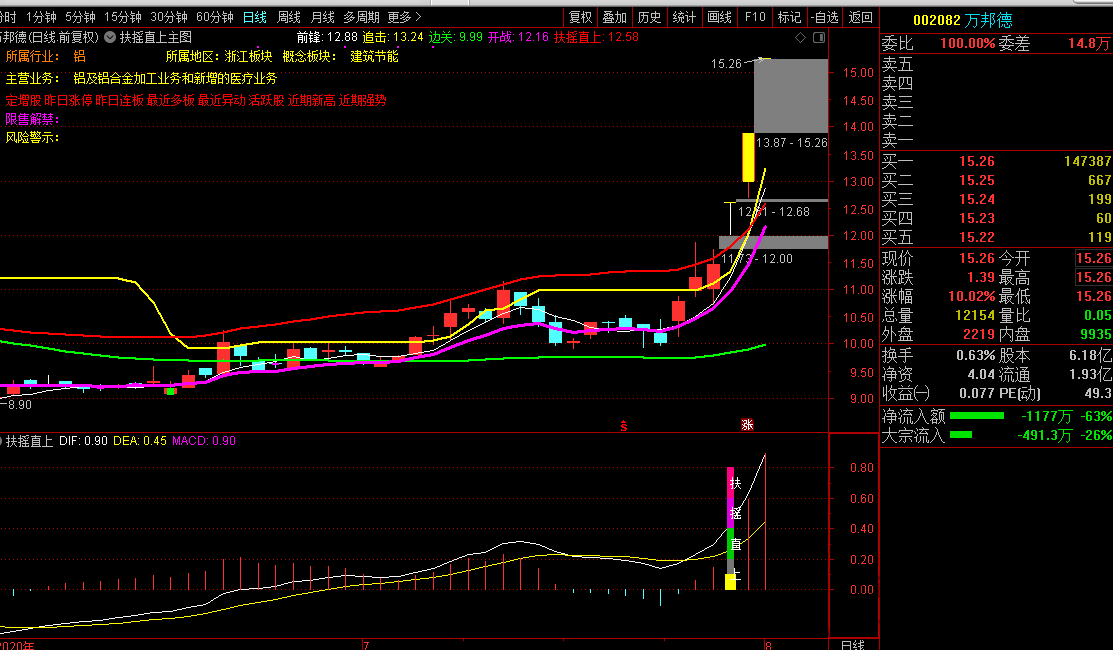Click the red 涨 marker below the candles
Image resolution: width=1113 pixels, height=650 pixels.
[747, 425]
